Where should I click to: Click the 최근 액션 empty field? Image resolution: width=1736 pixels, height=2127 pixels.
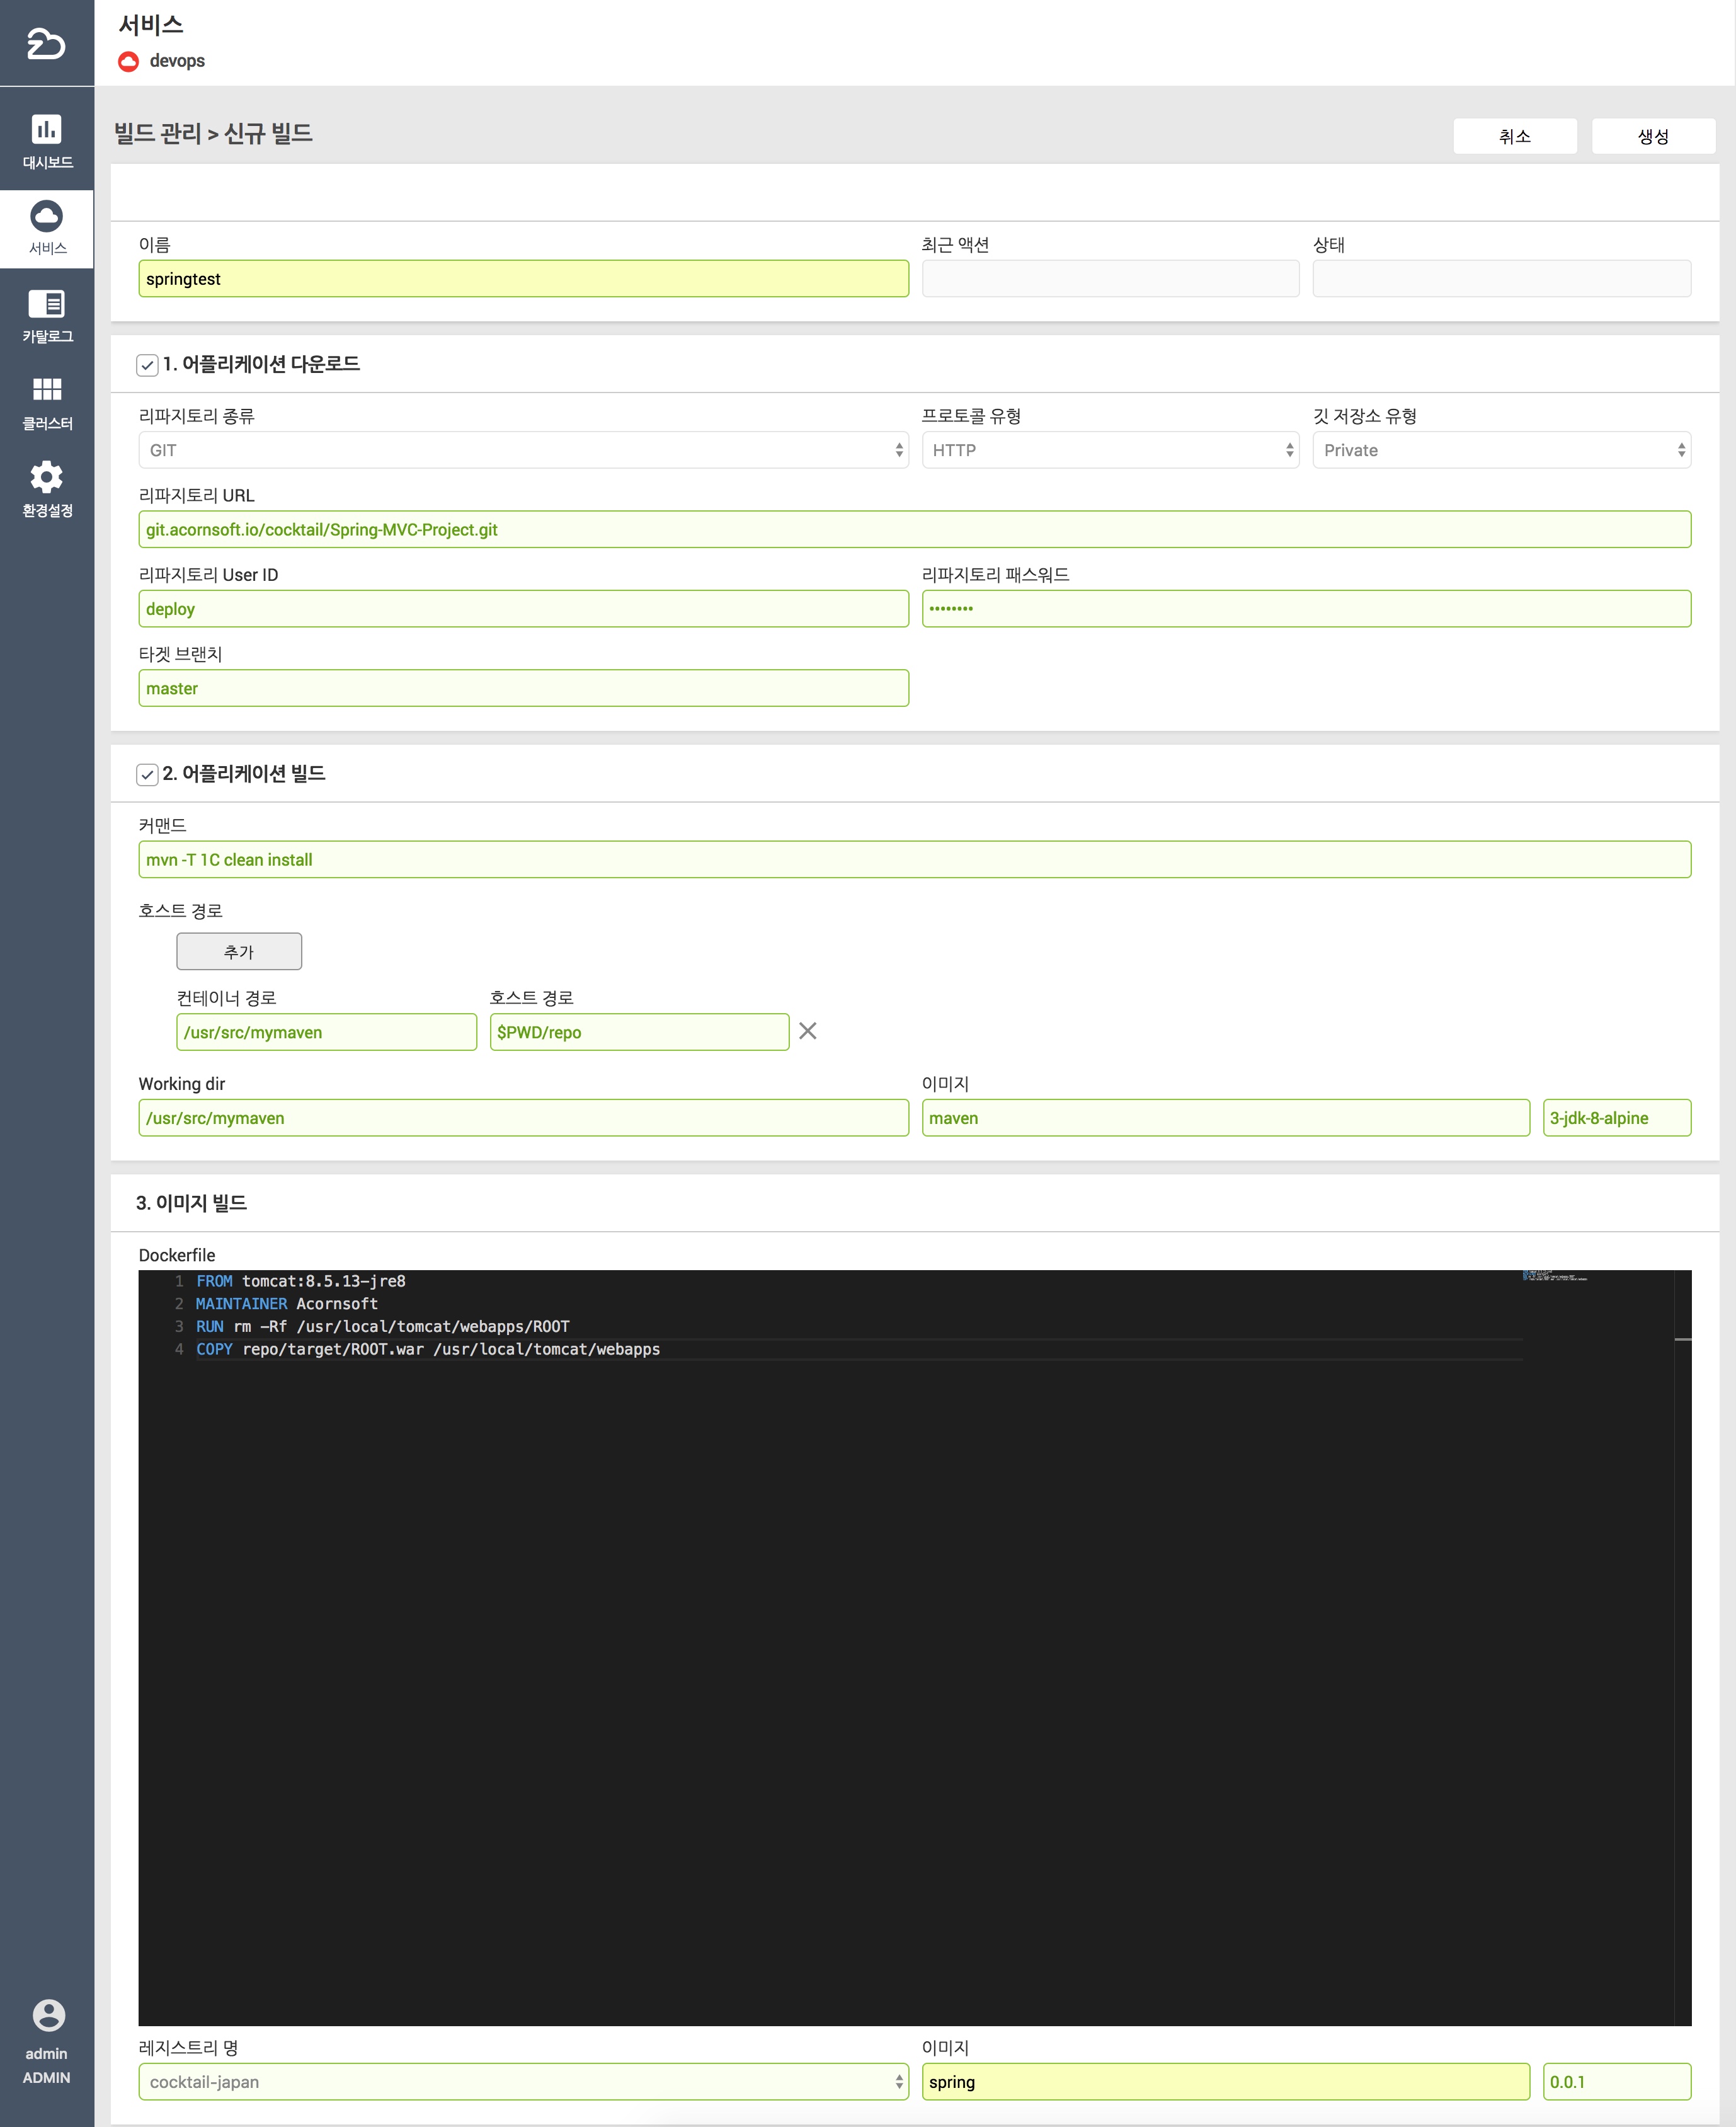click(x=1110, y=279)
